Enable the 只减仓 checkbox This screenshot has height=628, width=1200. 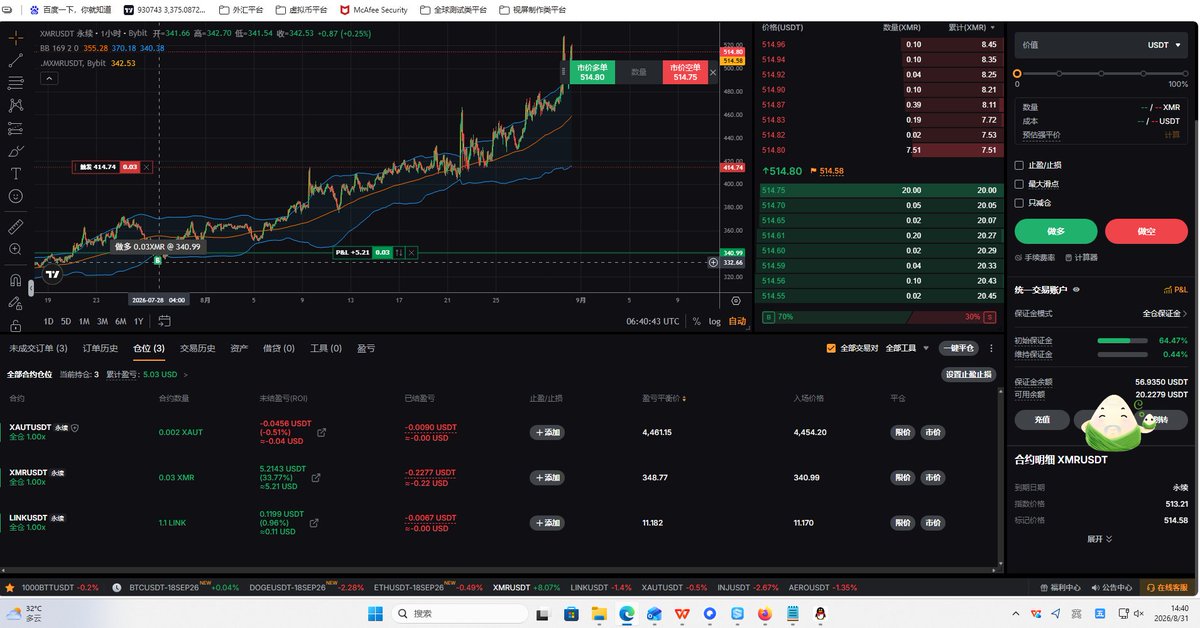click(x=1019, y=203)
